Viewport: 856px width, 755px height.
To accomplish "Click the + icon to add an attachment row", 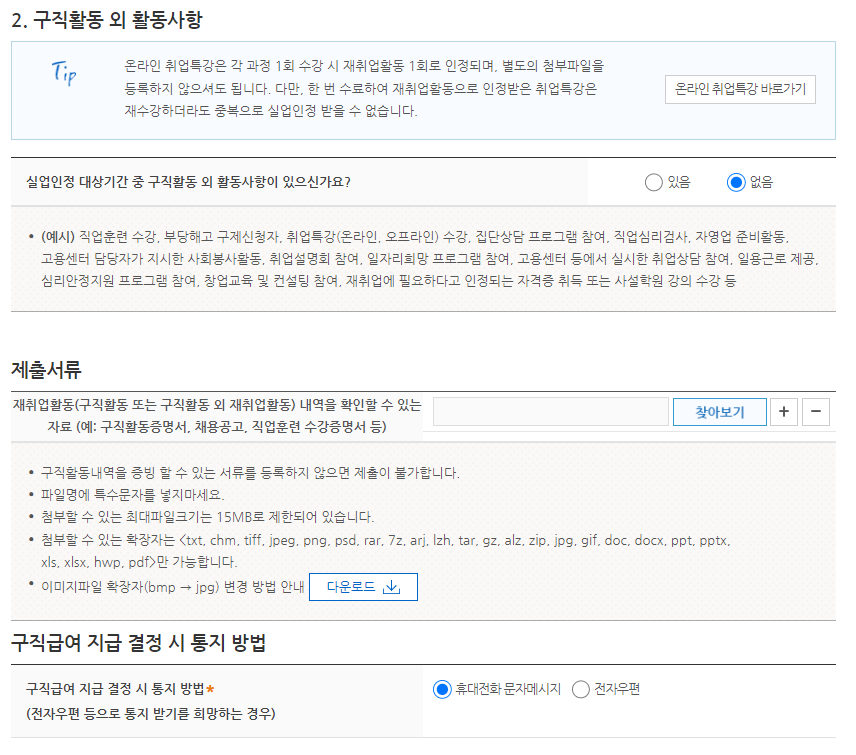I will click(x=784, y=411).
